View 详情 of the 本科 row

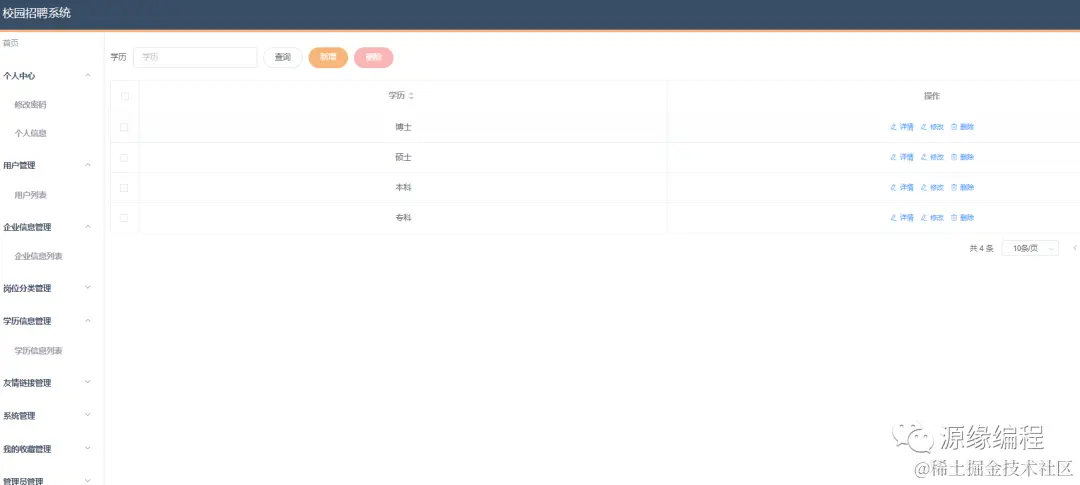pyautogui.click(x=902, y=187)
